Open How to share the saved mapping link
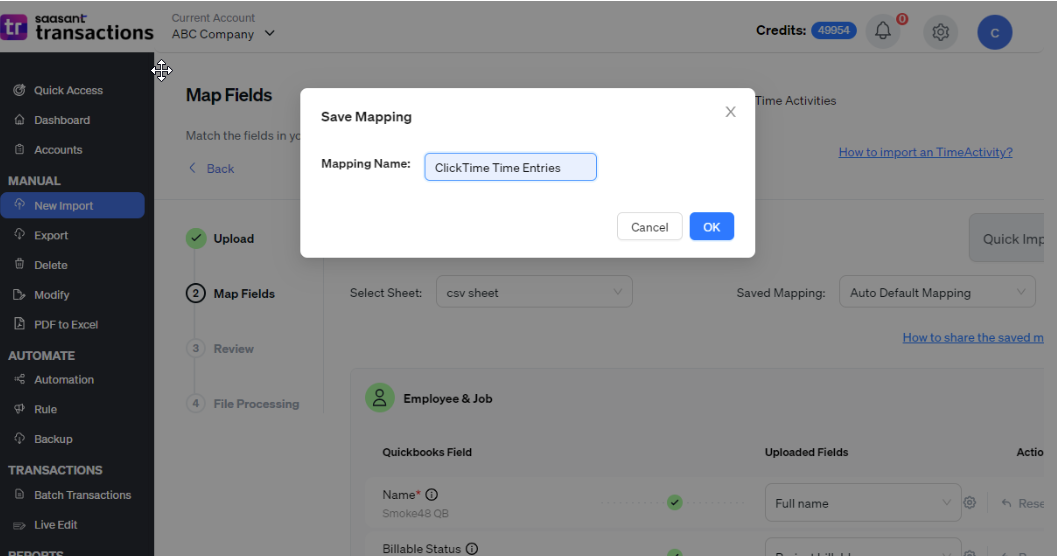Screen dimensions: 1057x556 click(973, 337)
